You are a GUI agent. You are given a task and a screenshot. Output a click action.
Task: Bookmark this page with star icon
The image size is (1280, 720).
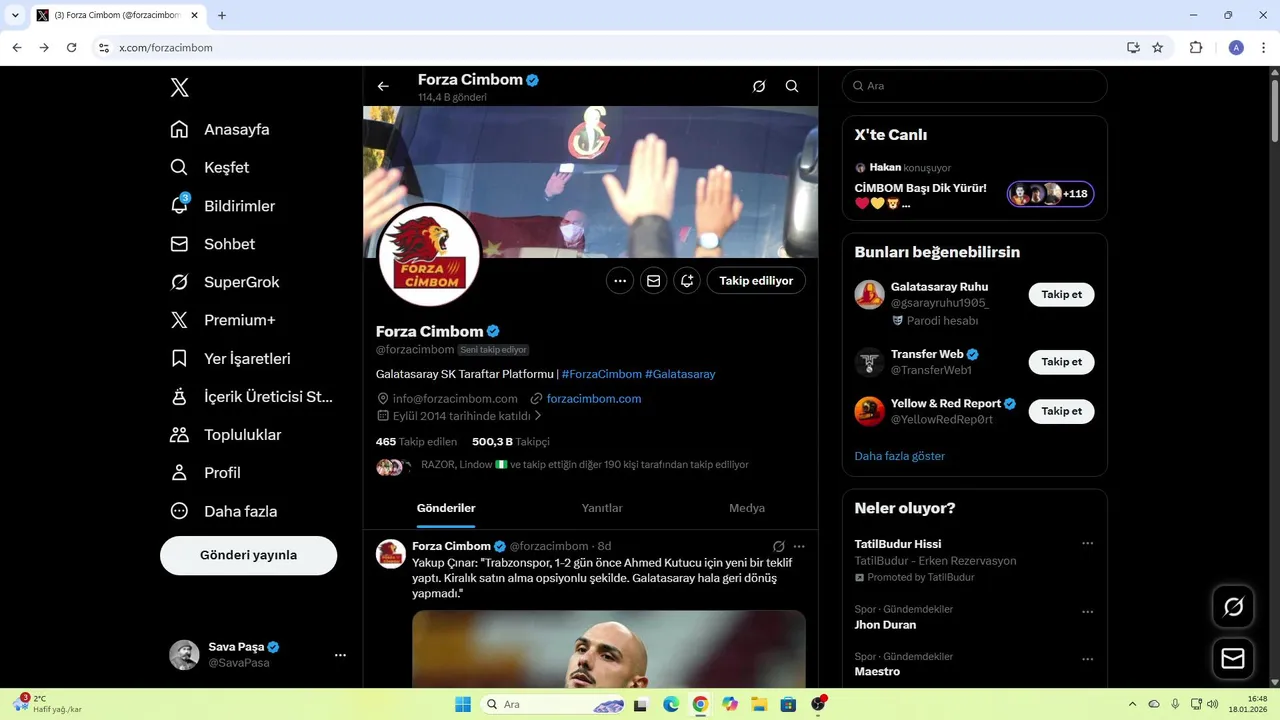click(1158, 47)
